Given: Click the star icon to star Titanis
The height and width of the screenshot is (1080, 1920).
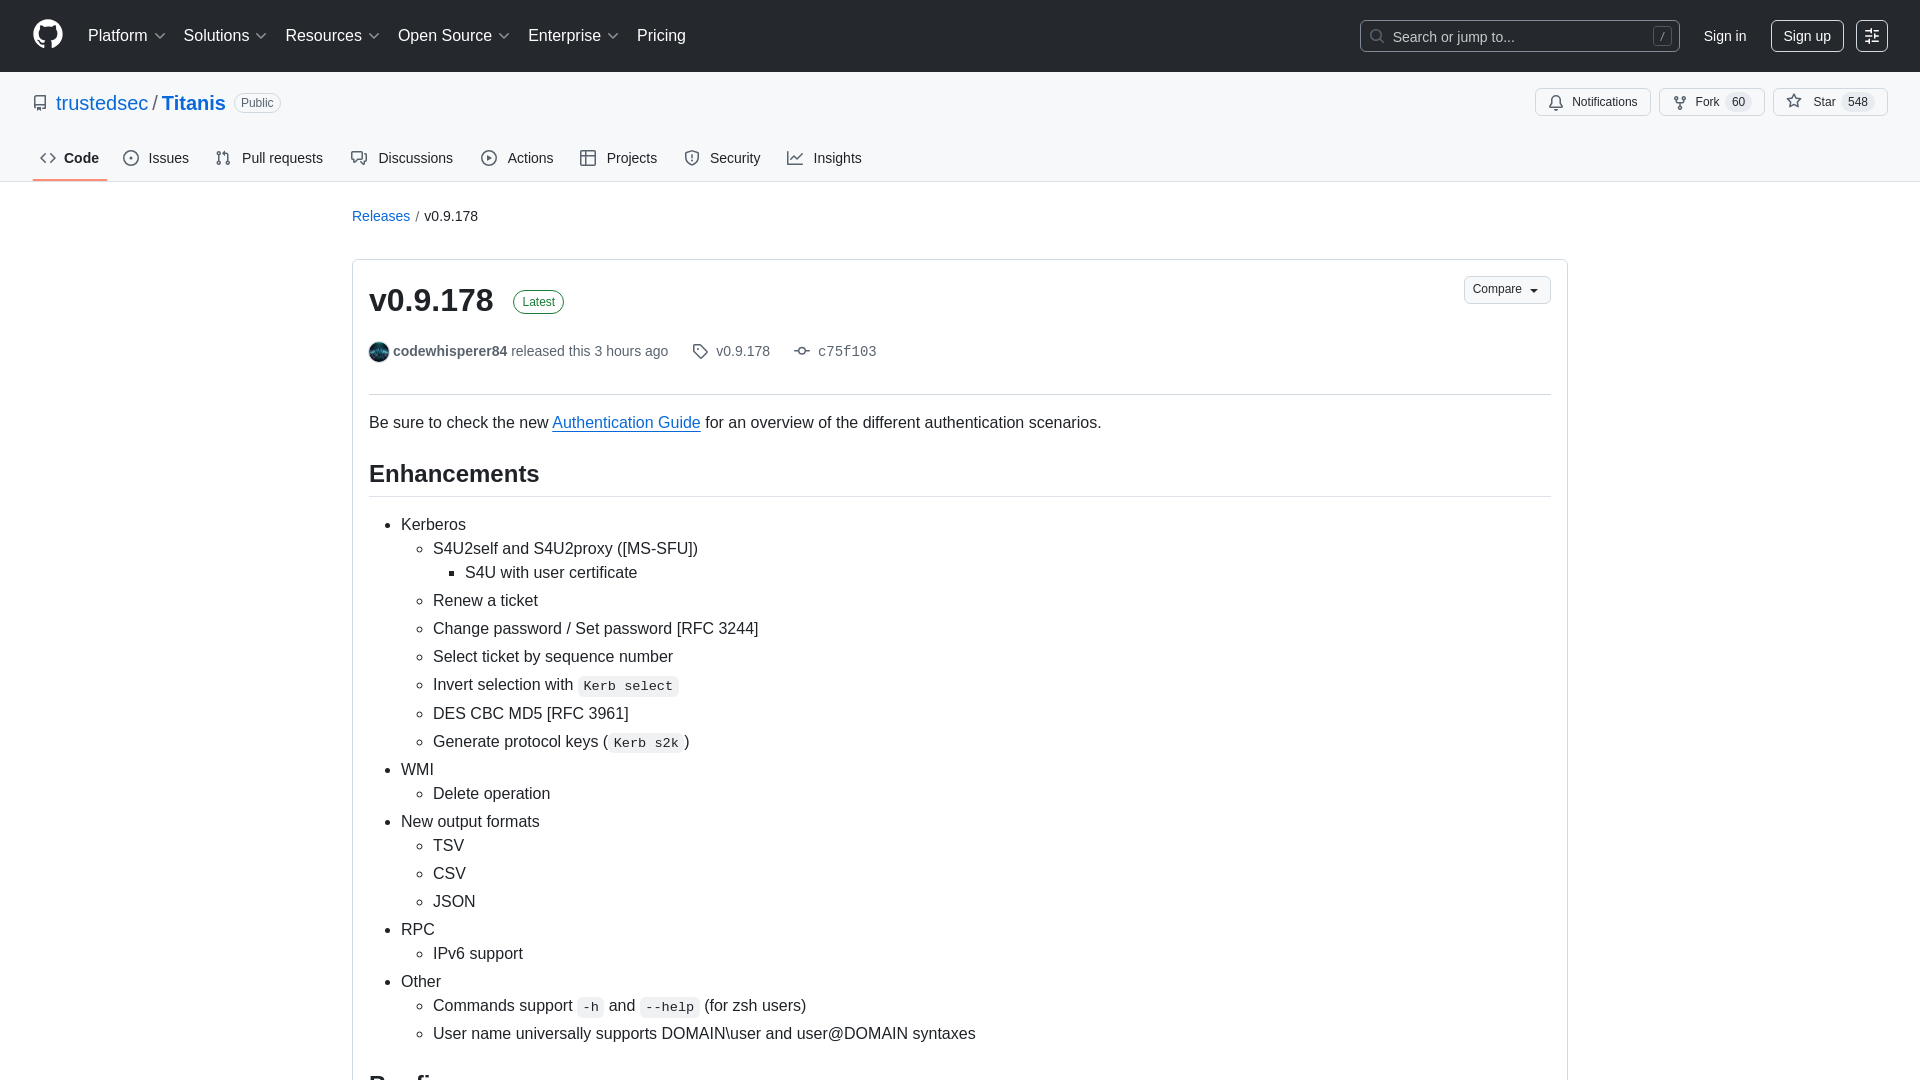Looking at the screenshot, I should pos(1795,102).
